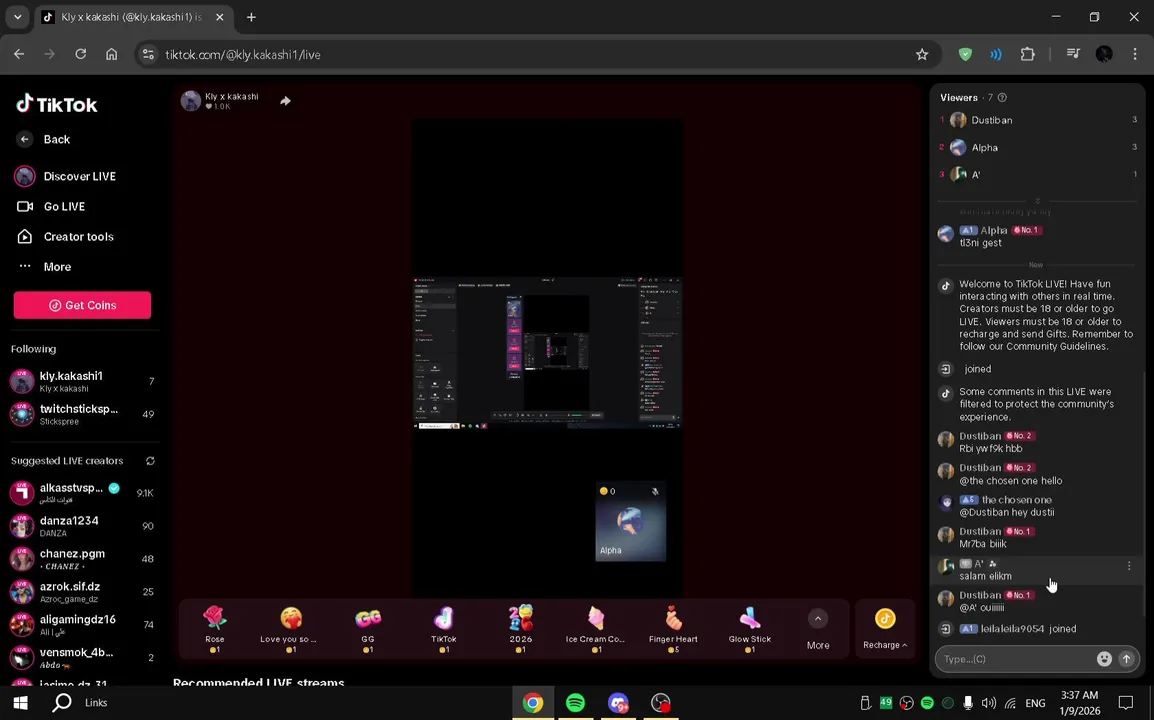Send the TikTok gift

tap(444, 628)
